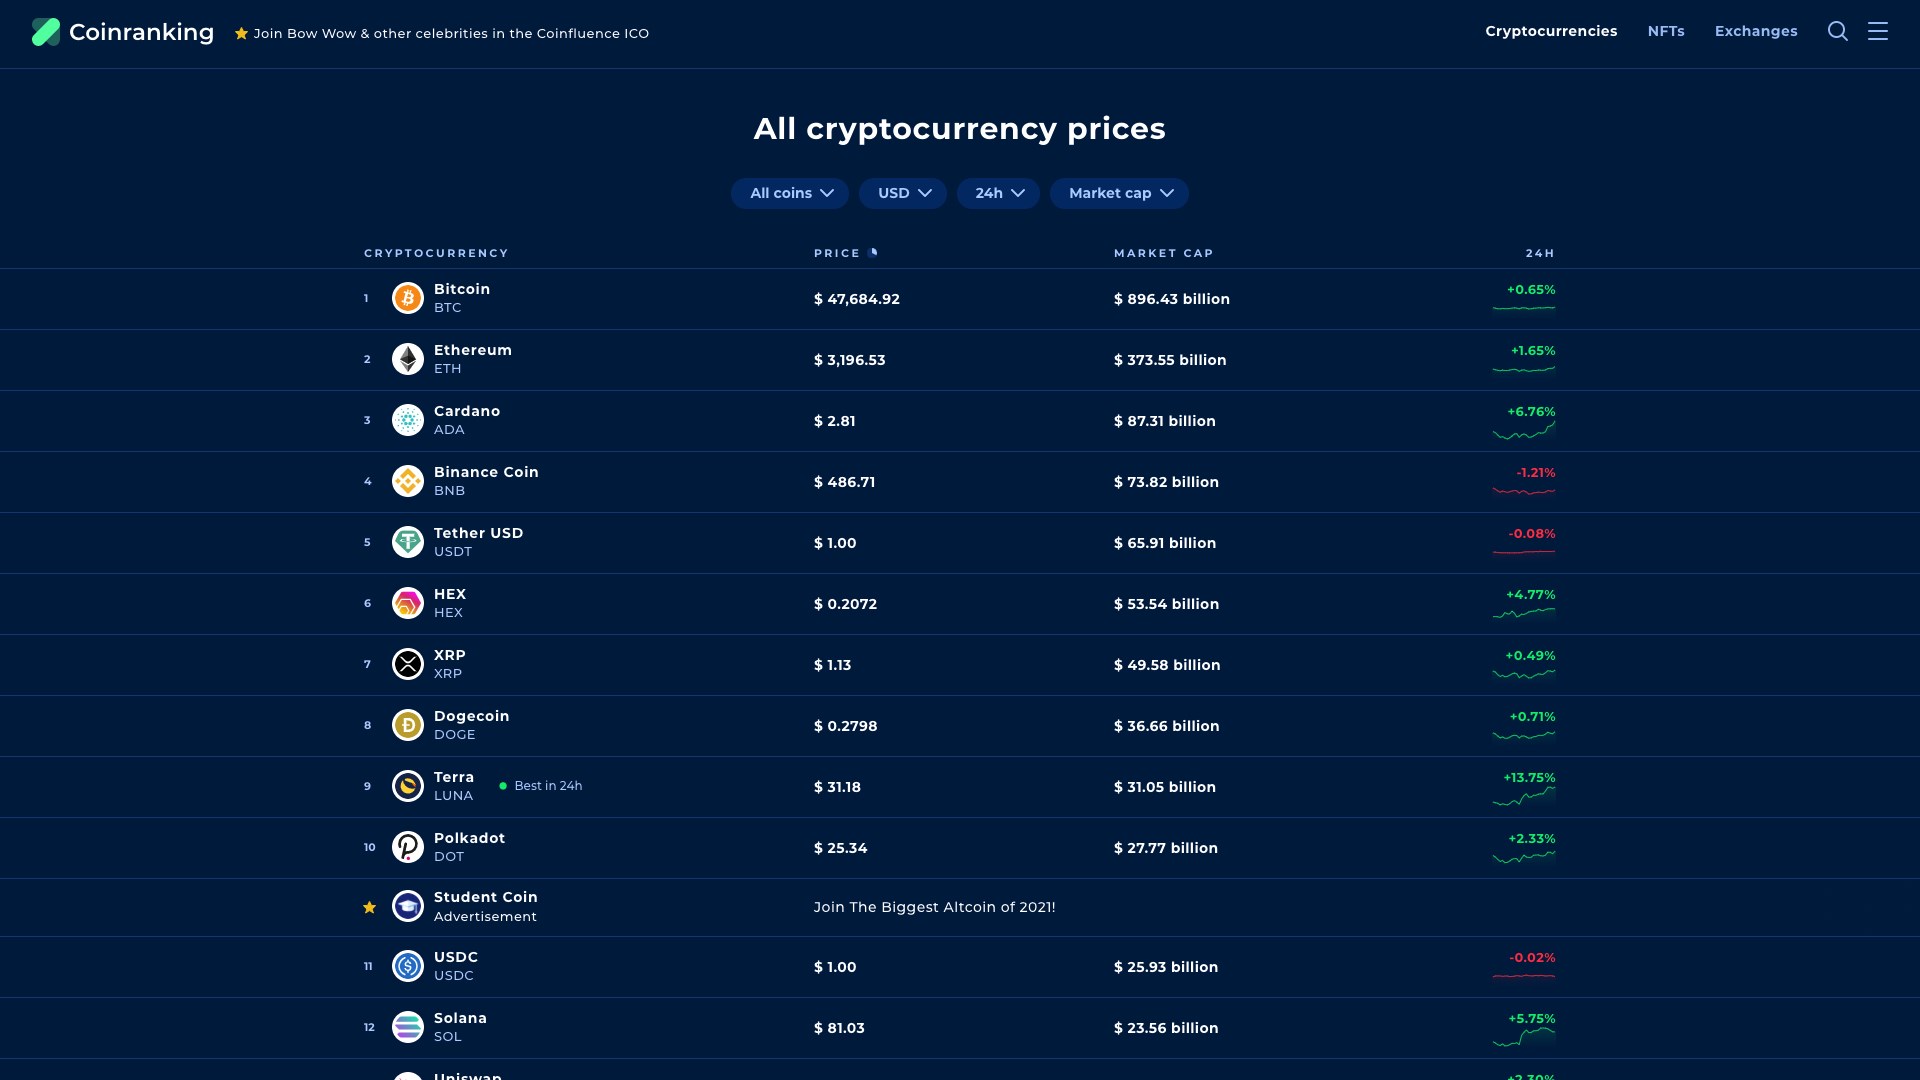
Task: Go to the Cryptocurrencies nav tab
Action: 1551,31
